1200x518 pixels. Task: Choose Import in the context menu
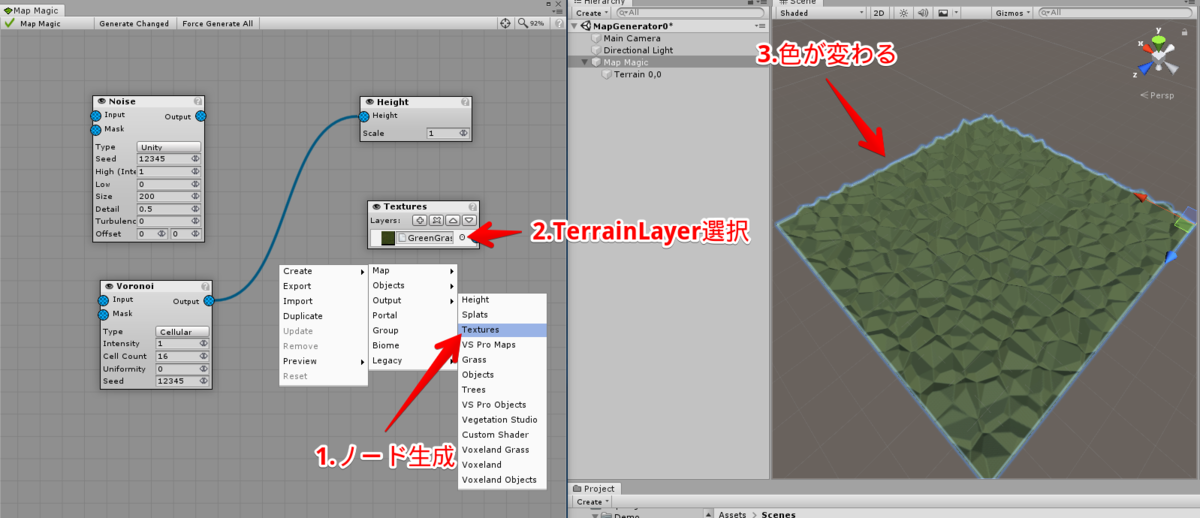[x=323, y=301]
